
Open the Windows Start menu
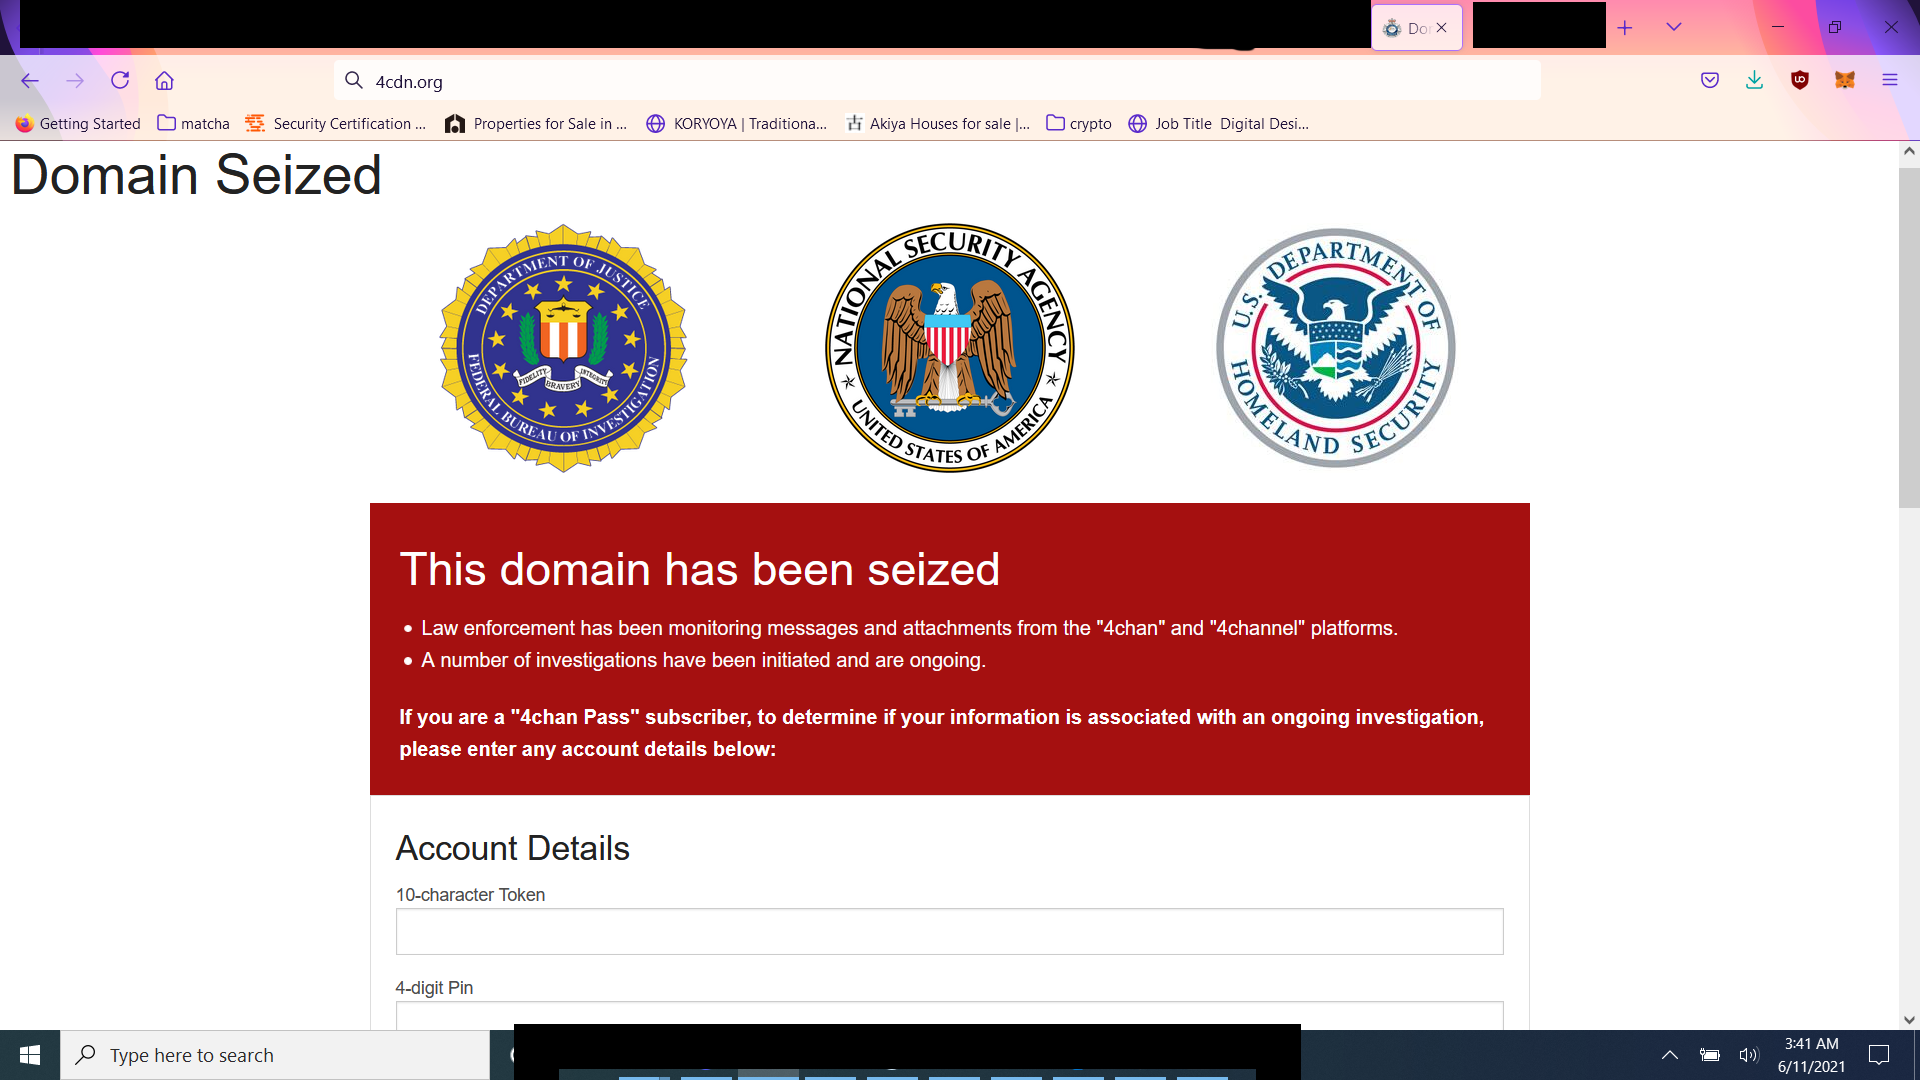point(30,1055)
